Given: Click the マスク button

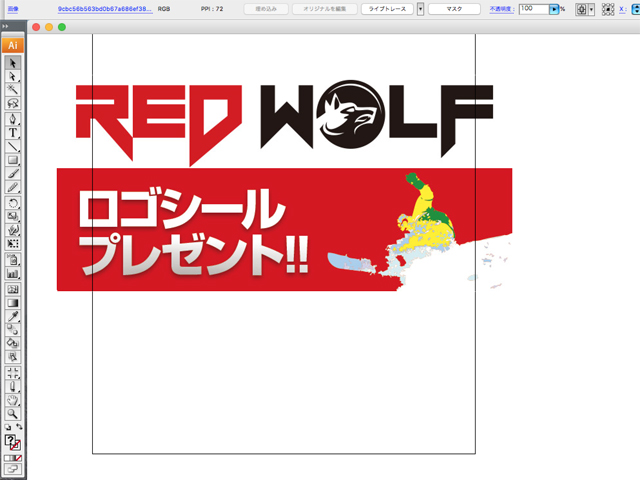Looking at the screenshot, I should click(x=454, y=9).
